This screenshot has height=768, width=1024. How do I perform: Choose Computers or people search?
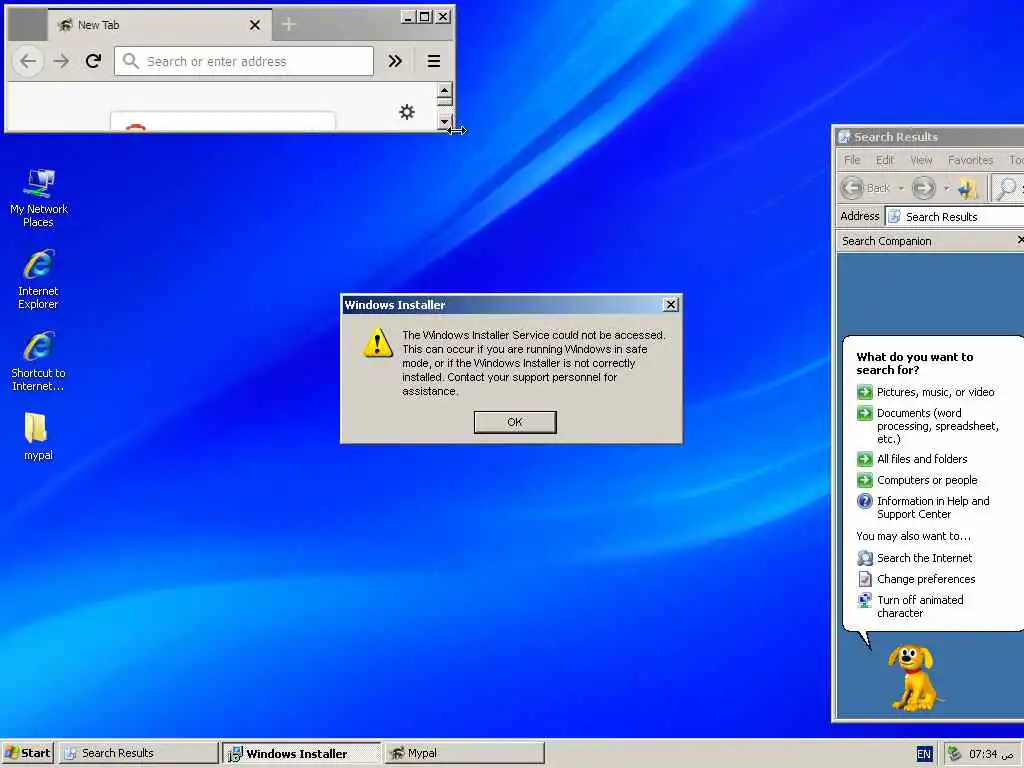click(x=917, y=480)
